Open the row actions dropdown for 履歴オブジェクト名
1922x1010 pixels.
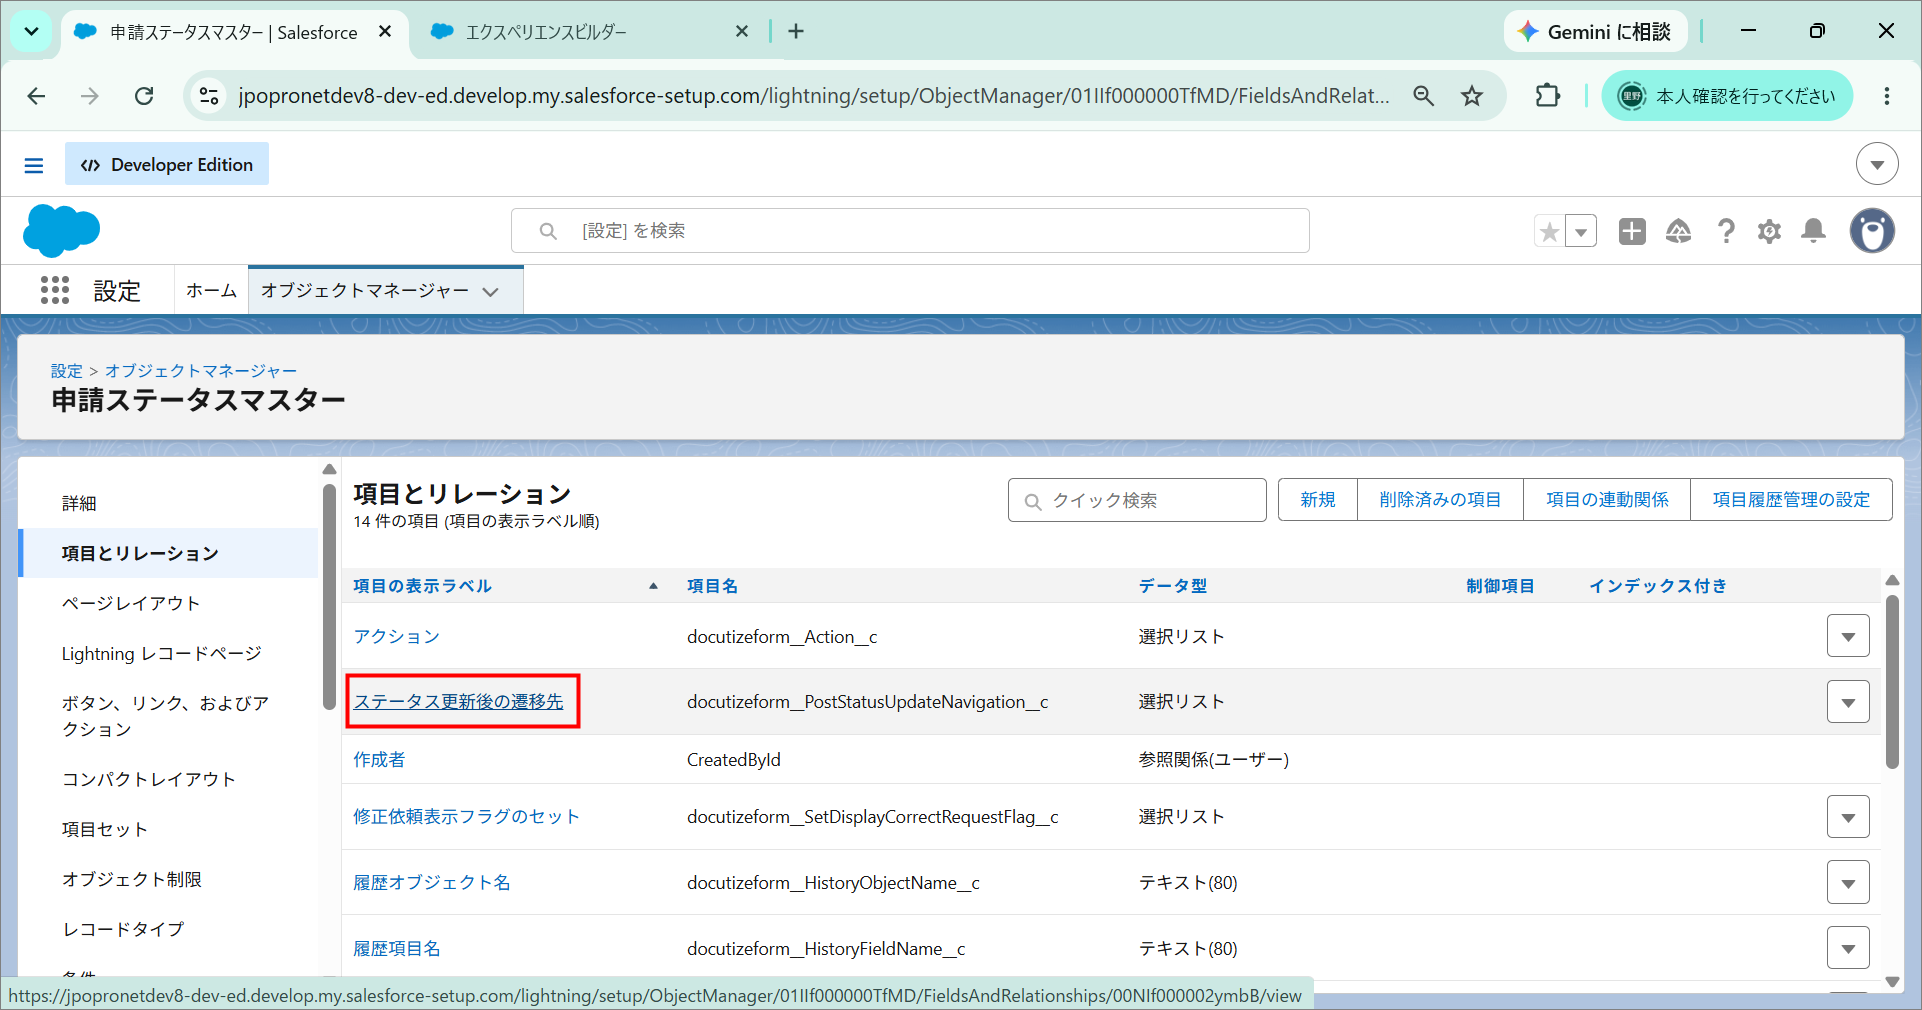pyautogui.click(x=1848, y=882)
